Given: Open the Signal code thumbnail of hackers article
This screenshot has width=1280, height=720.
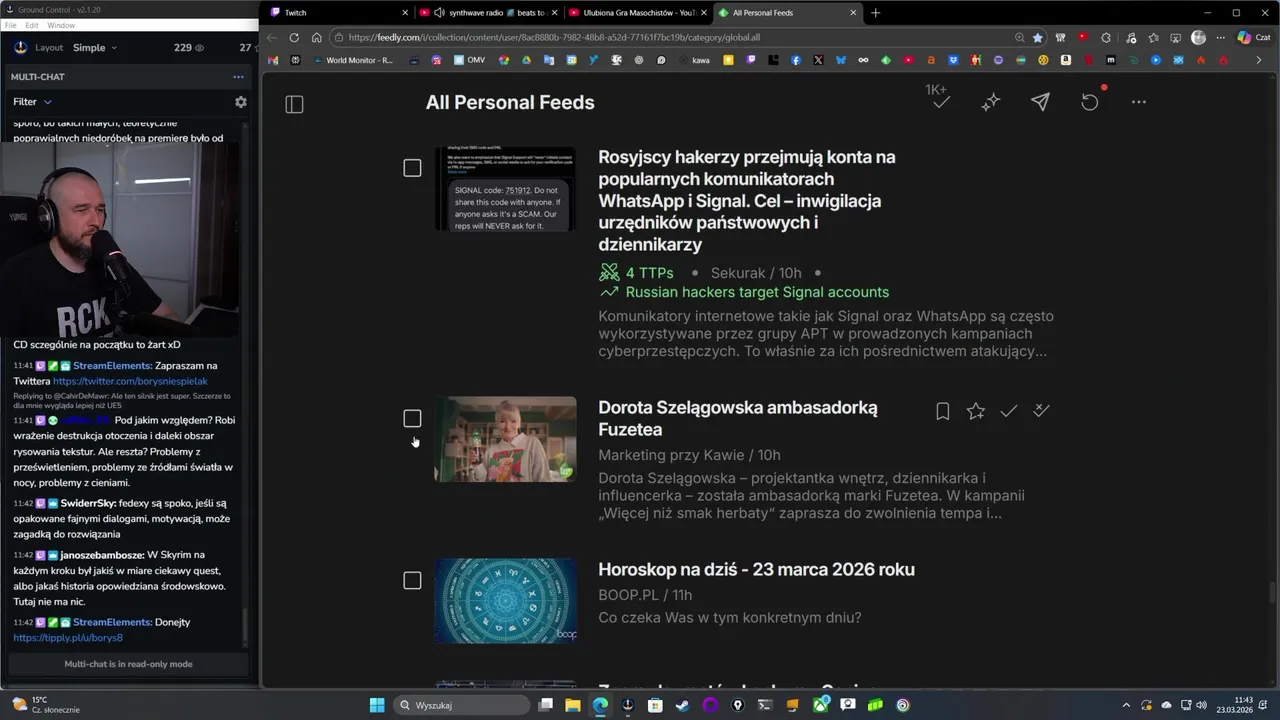Looking at the screenshot, I should pos(505,189).
